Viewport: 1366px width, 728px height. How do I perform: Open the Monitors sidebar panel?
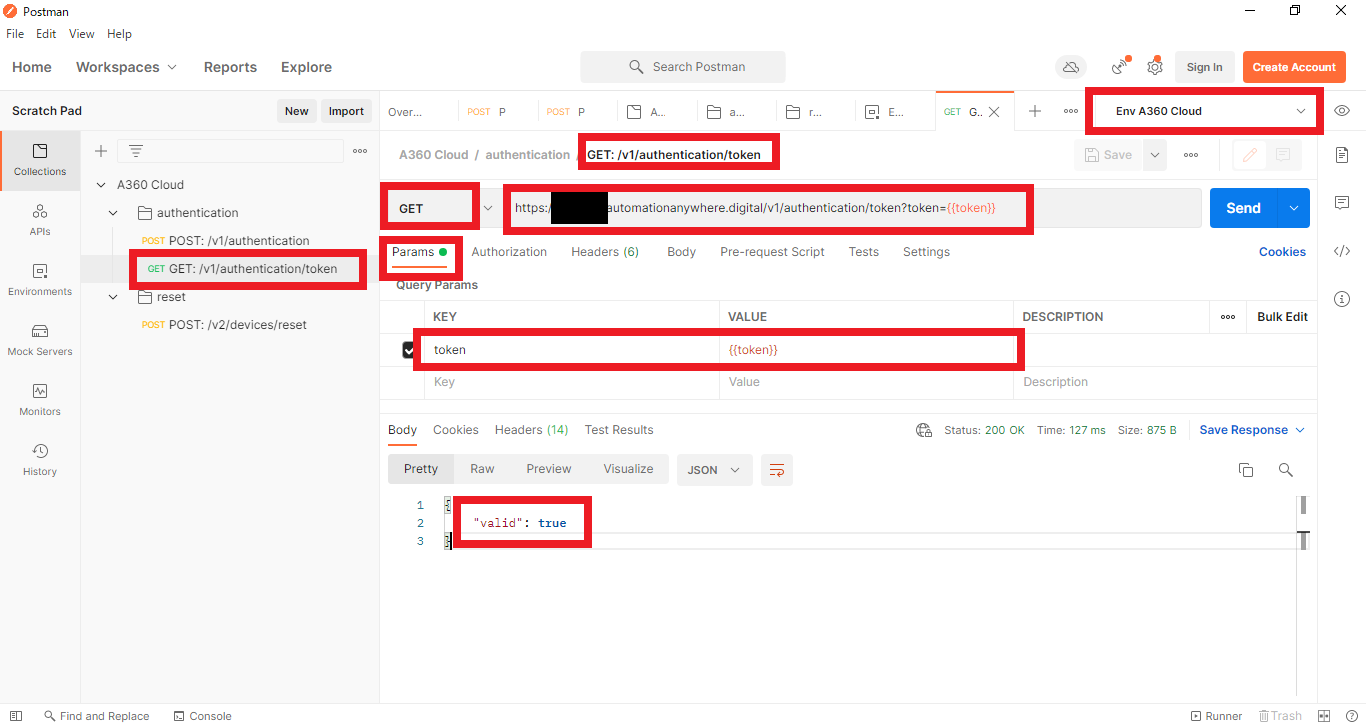[x=40, y=400]
